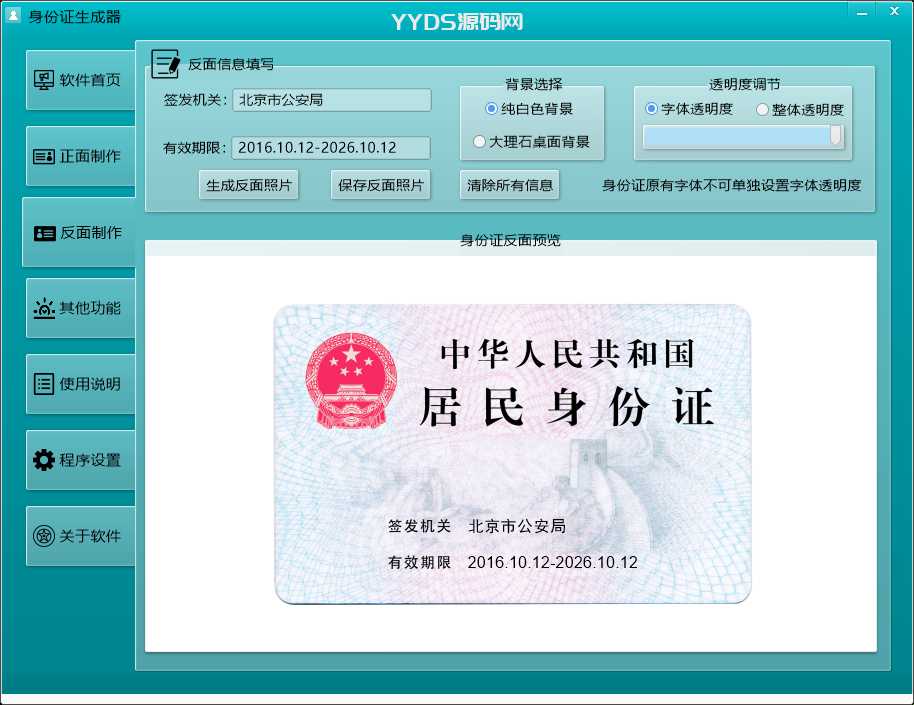Focus the 有效期限 input field
914x705 pixels.
pyautogui.click(x=331, y=148)
